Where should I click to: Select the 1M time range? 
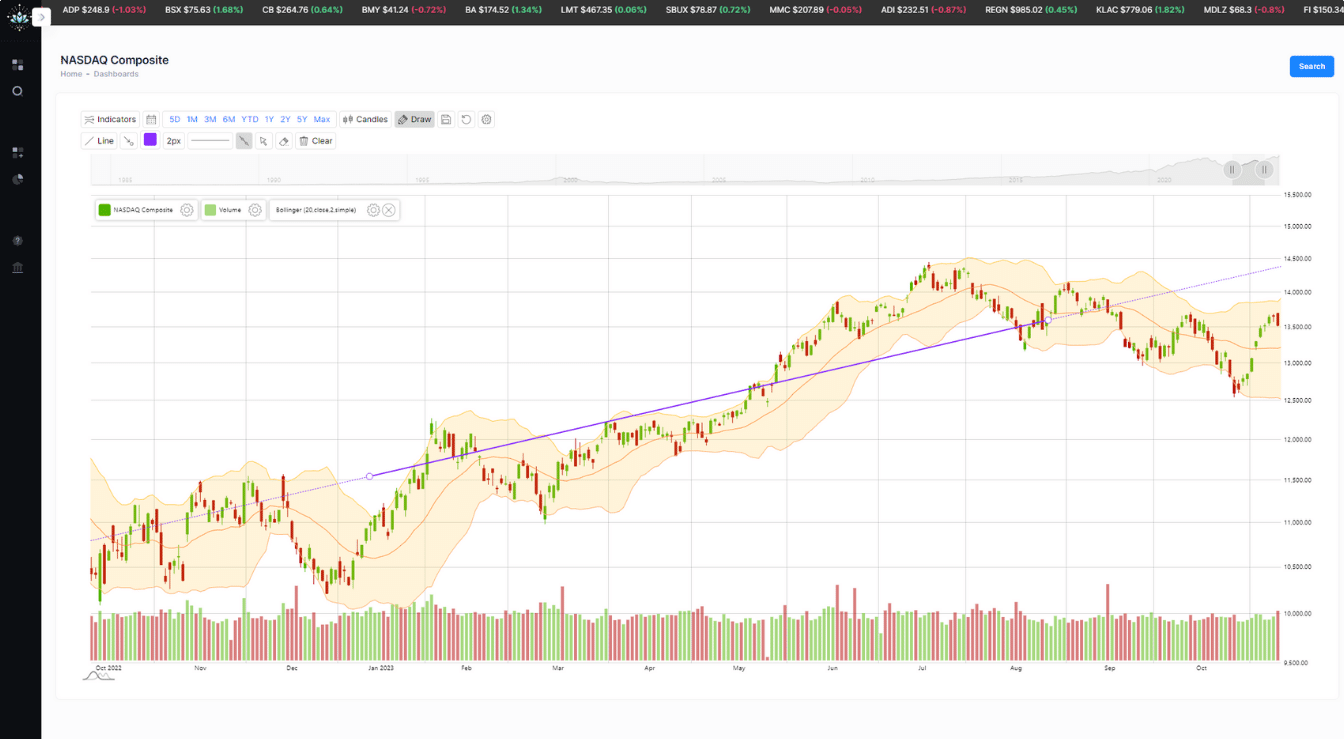(192, 119)
